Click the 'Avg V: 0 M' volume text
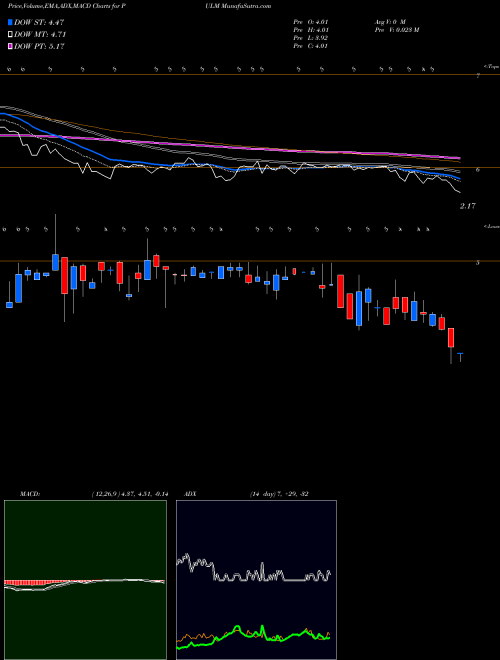 pyautogui.click(x=389, y=22)
